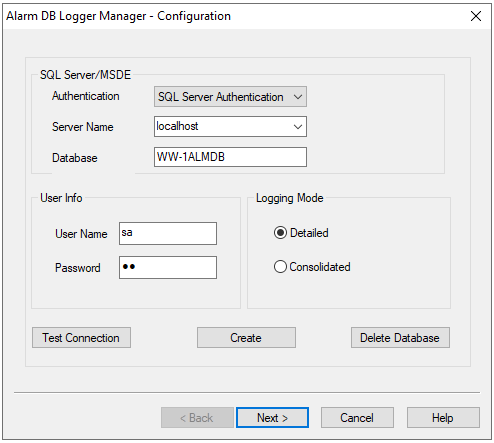Open the Authentication combo box
This screenshot has width=494, height=443.
coord(230,97)
